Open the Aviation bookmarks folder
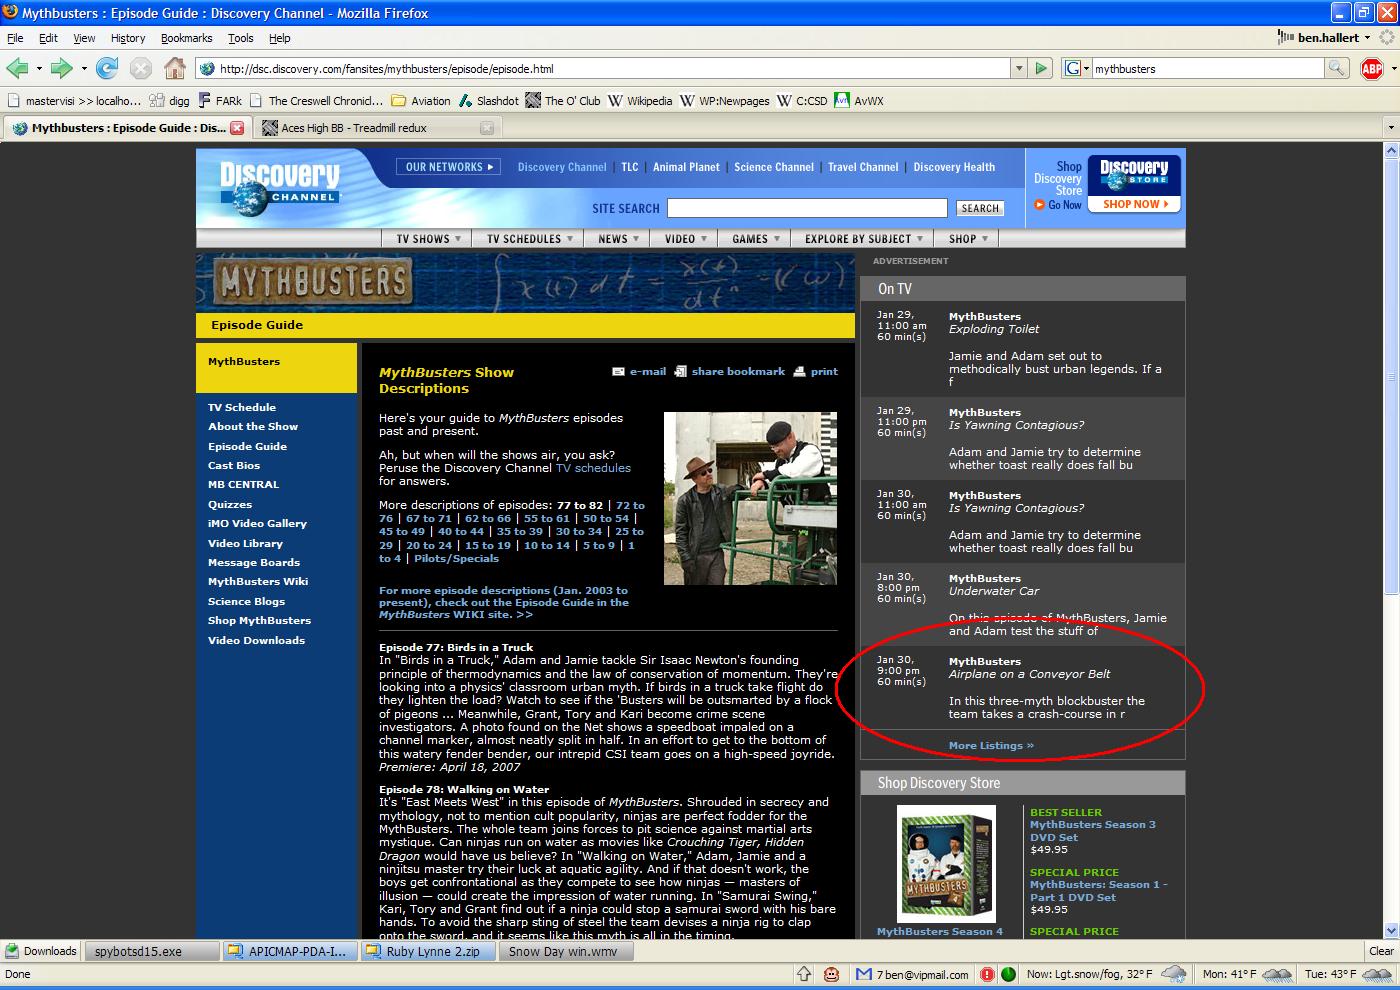The height and width of the screenshot is (990, 1400). 421,100
